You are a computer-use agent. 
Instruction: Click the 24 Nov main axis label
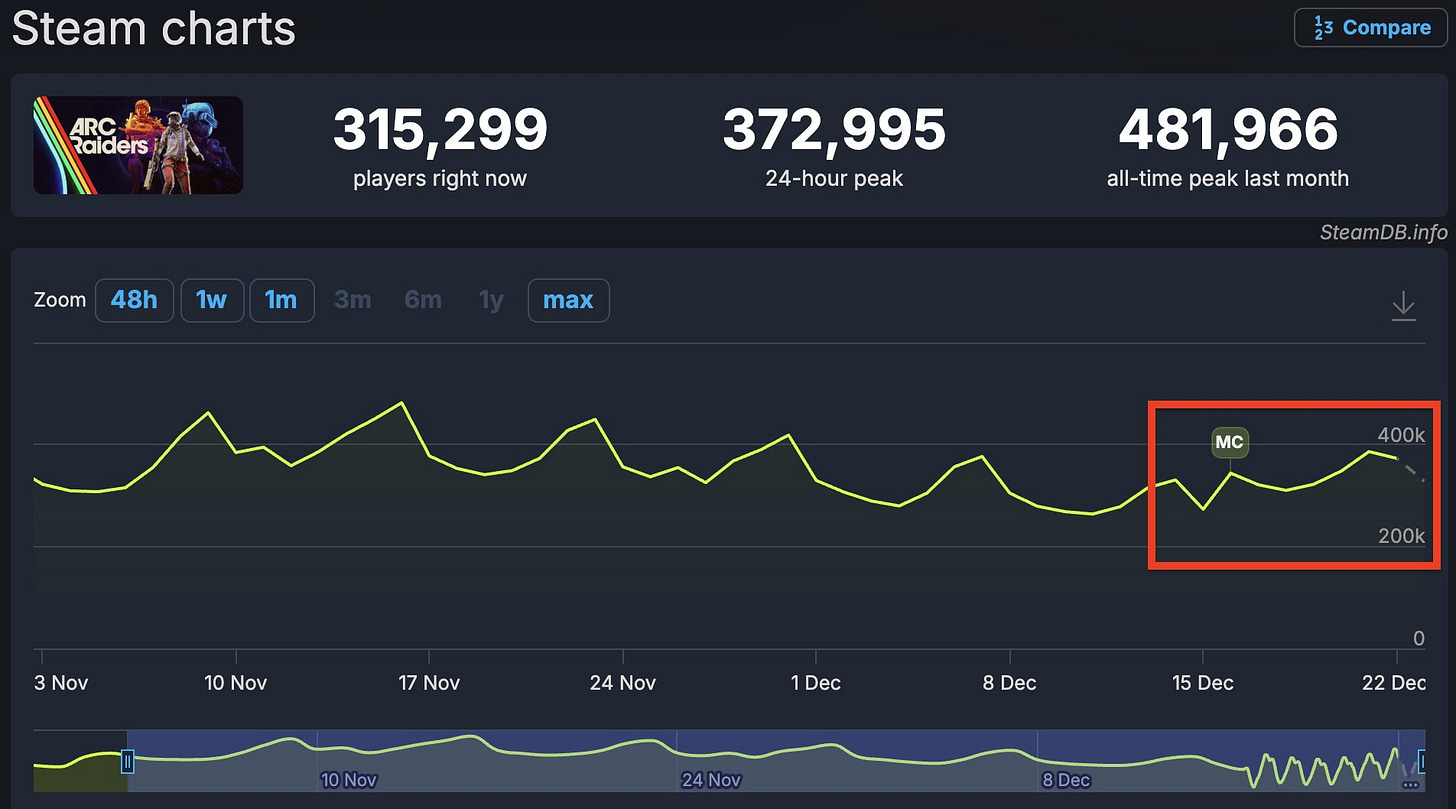click(x=623, y=683)
